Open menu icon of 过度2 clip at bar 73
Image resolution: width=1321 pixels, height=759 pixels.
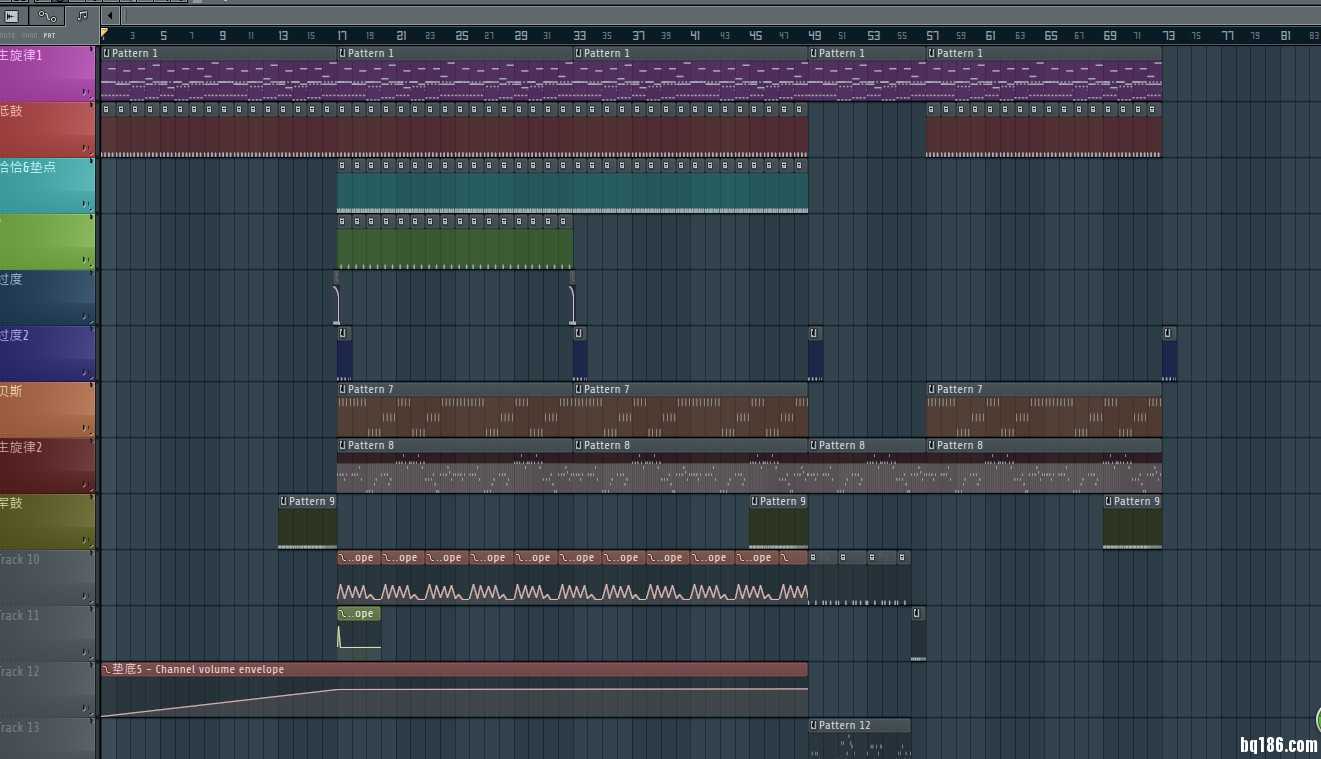pos(1168,333)
